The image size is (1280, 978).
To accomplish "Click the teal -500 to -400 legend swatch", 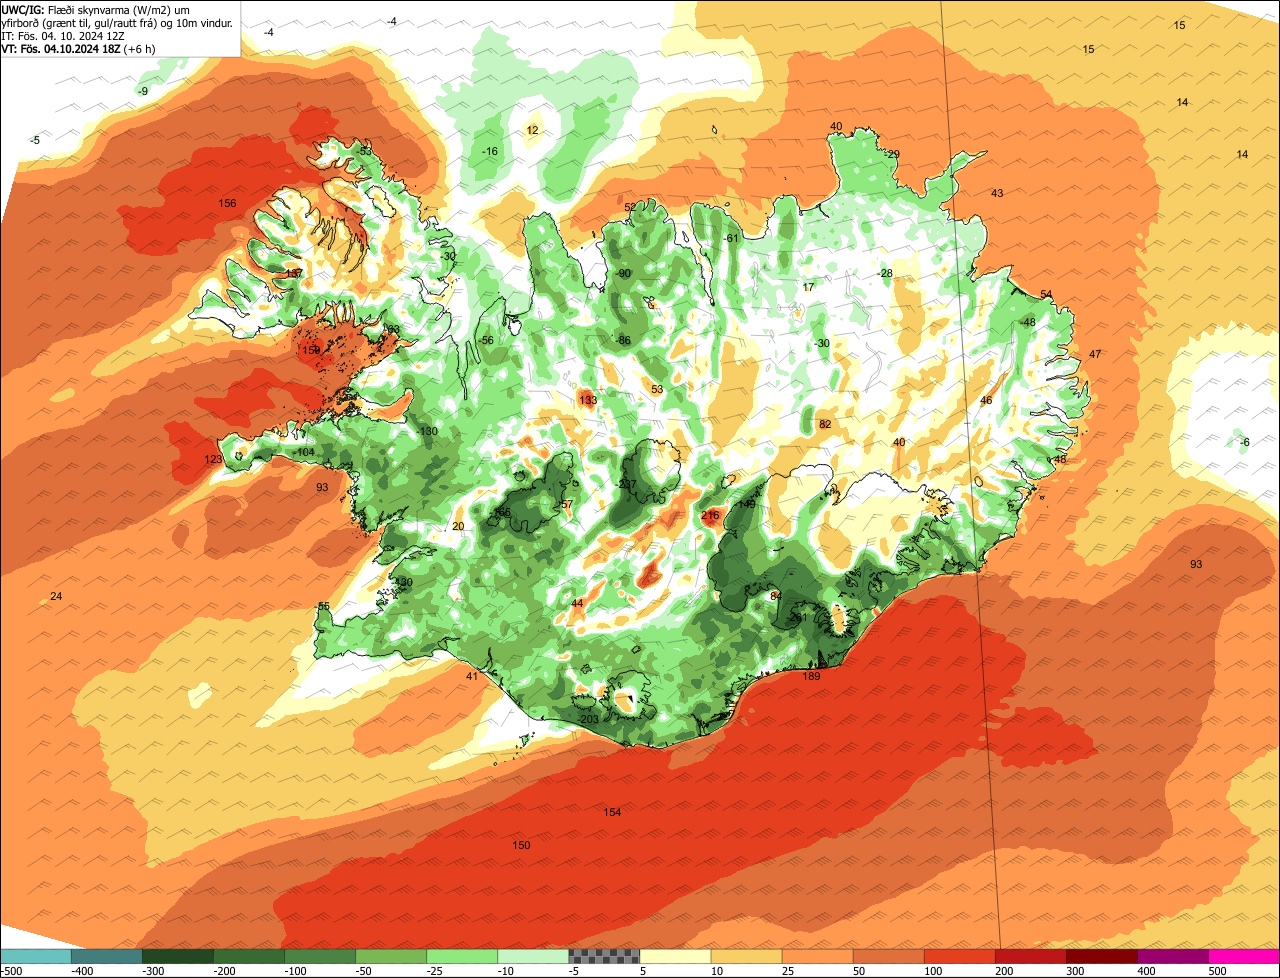I will pos(36,955).
